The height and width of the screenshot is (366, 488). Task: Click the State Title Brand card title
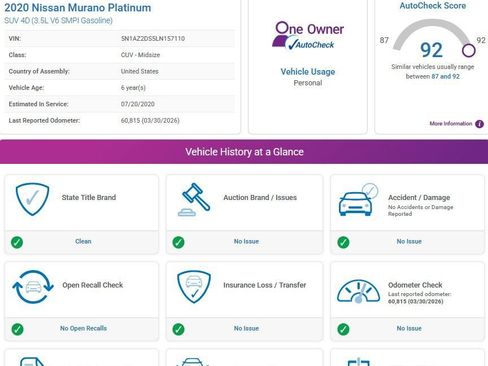[89, 198]
